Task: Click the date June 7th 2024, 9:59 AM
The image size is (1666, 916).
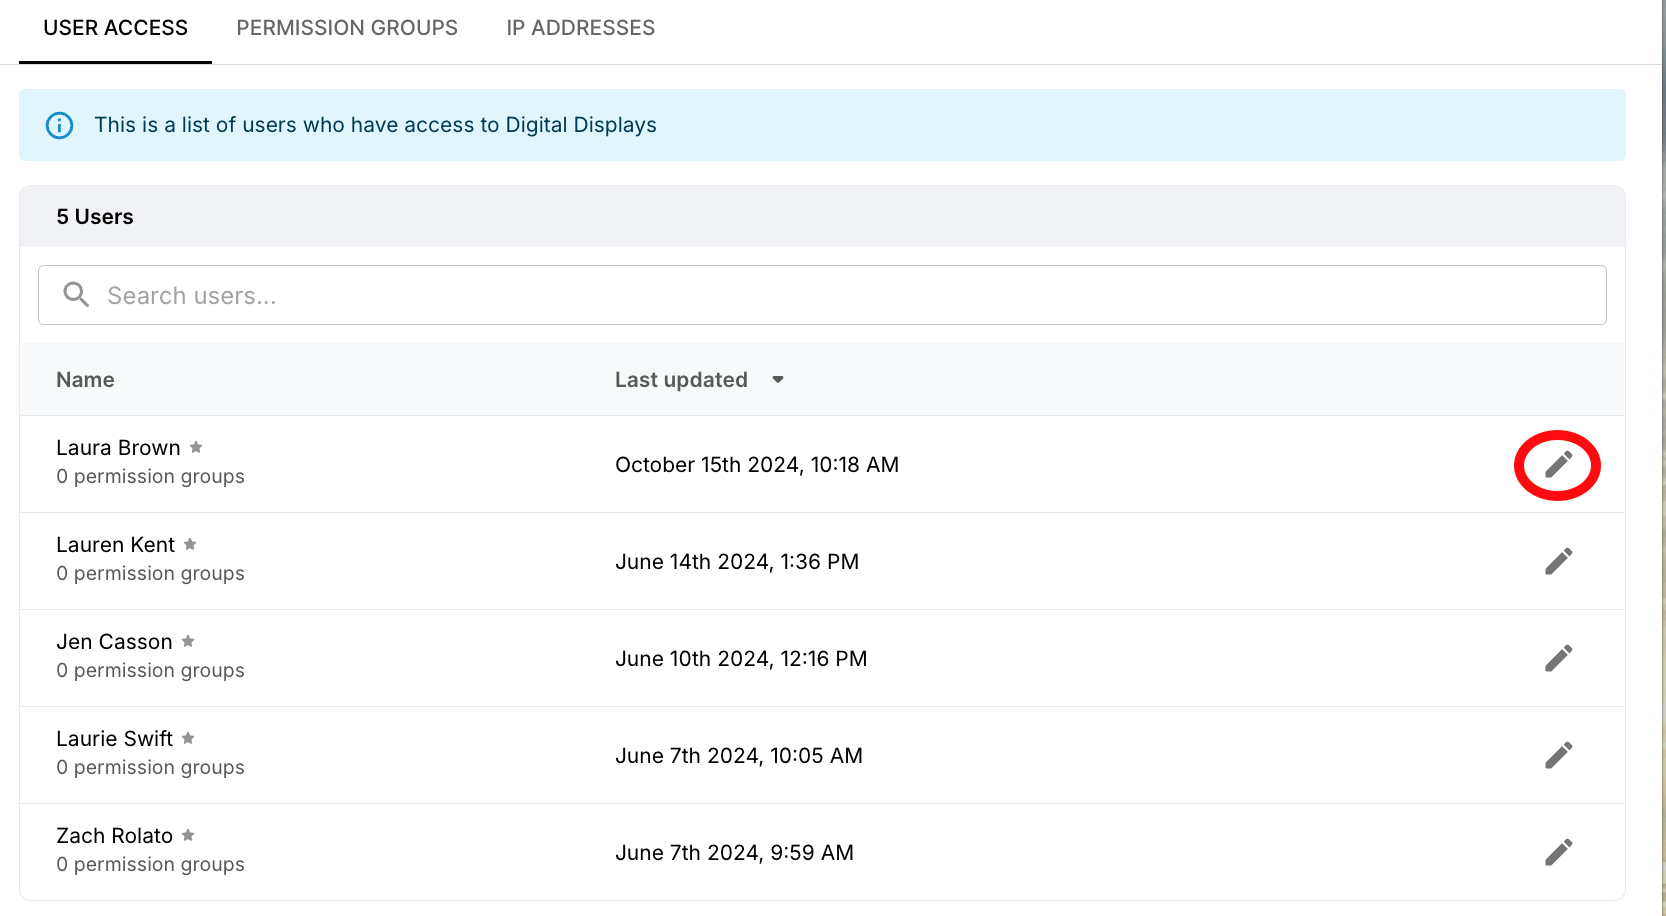Action: (734, 852)
